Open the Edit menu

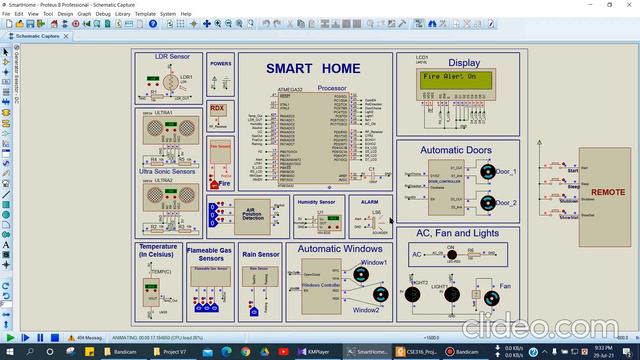[19, 14]
